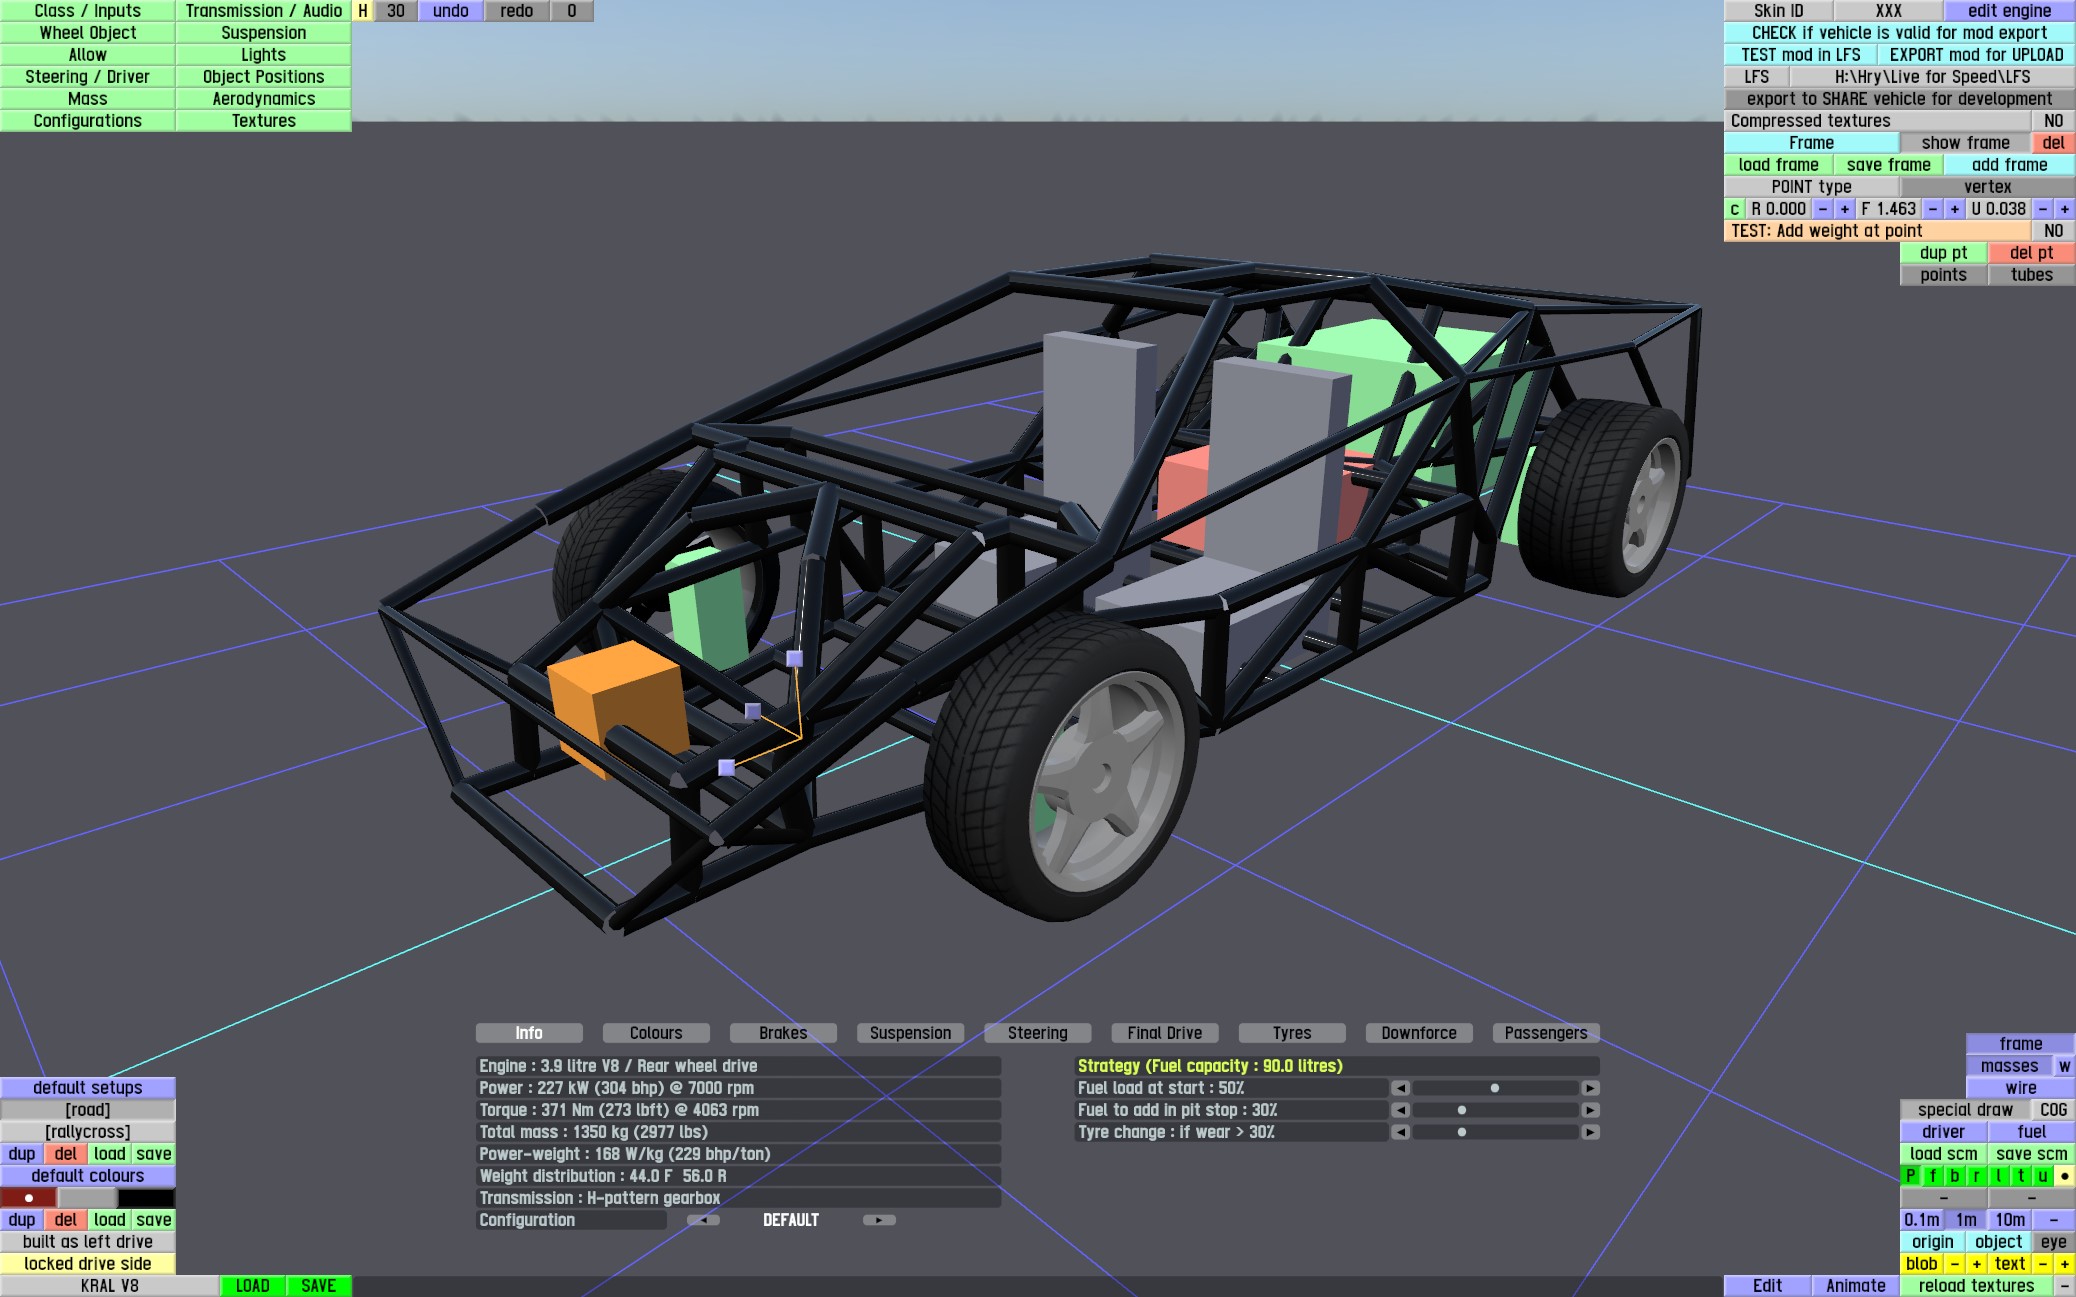Toggle Compressed textures NO setting
Viewport: 2076px width, 1297px height.
coord(2053,121)
